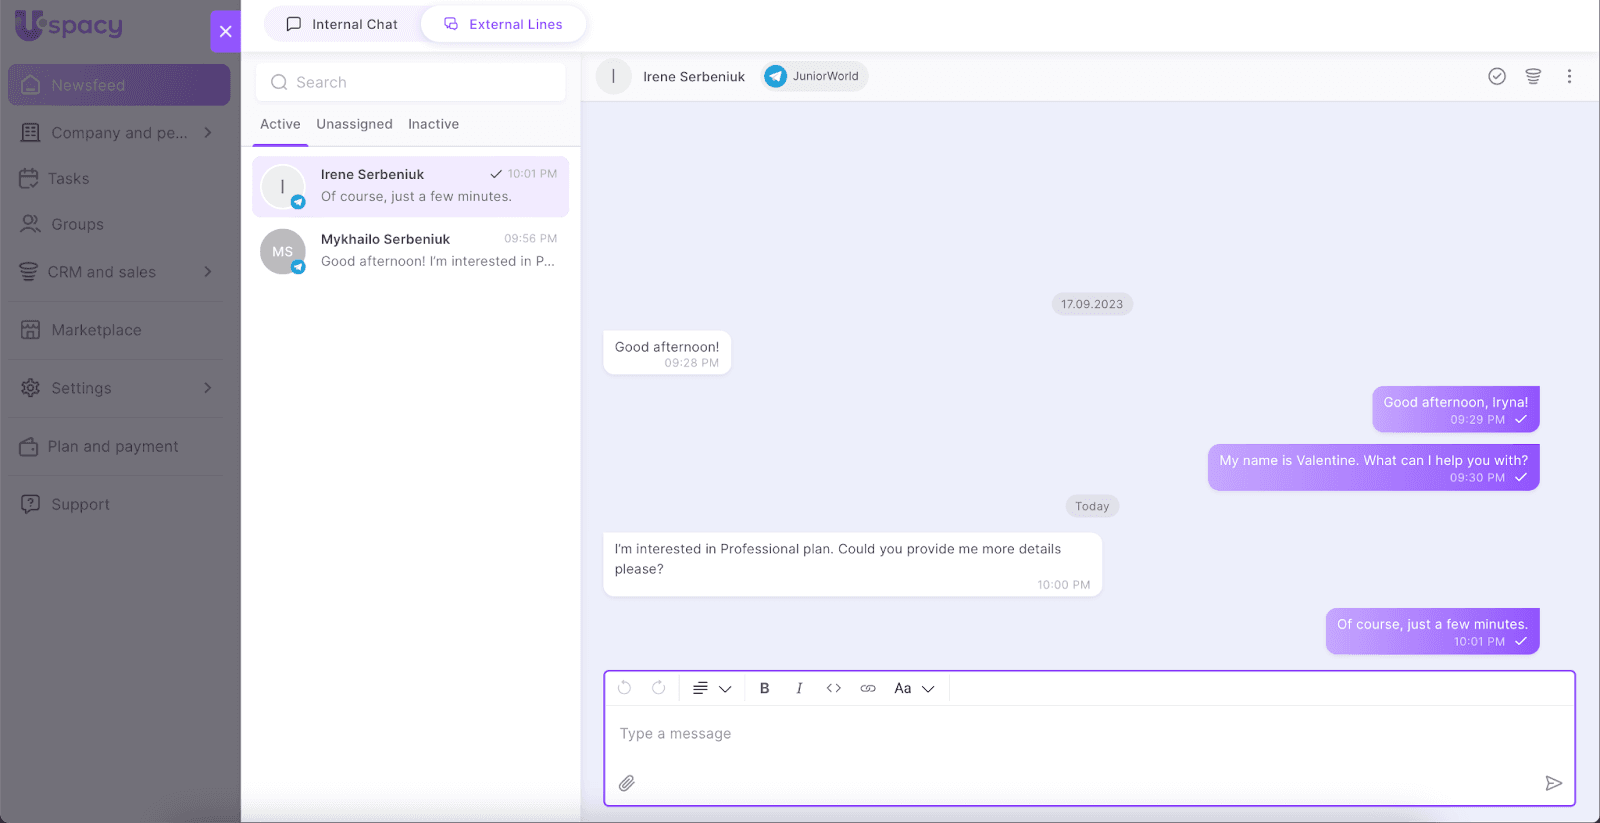Image resolution: width=1600 pixels, height=823 pixels.
Task: Toggle italic text formatting
Action: tap(799, 688)
